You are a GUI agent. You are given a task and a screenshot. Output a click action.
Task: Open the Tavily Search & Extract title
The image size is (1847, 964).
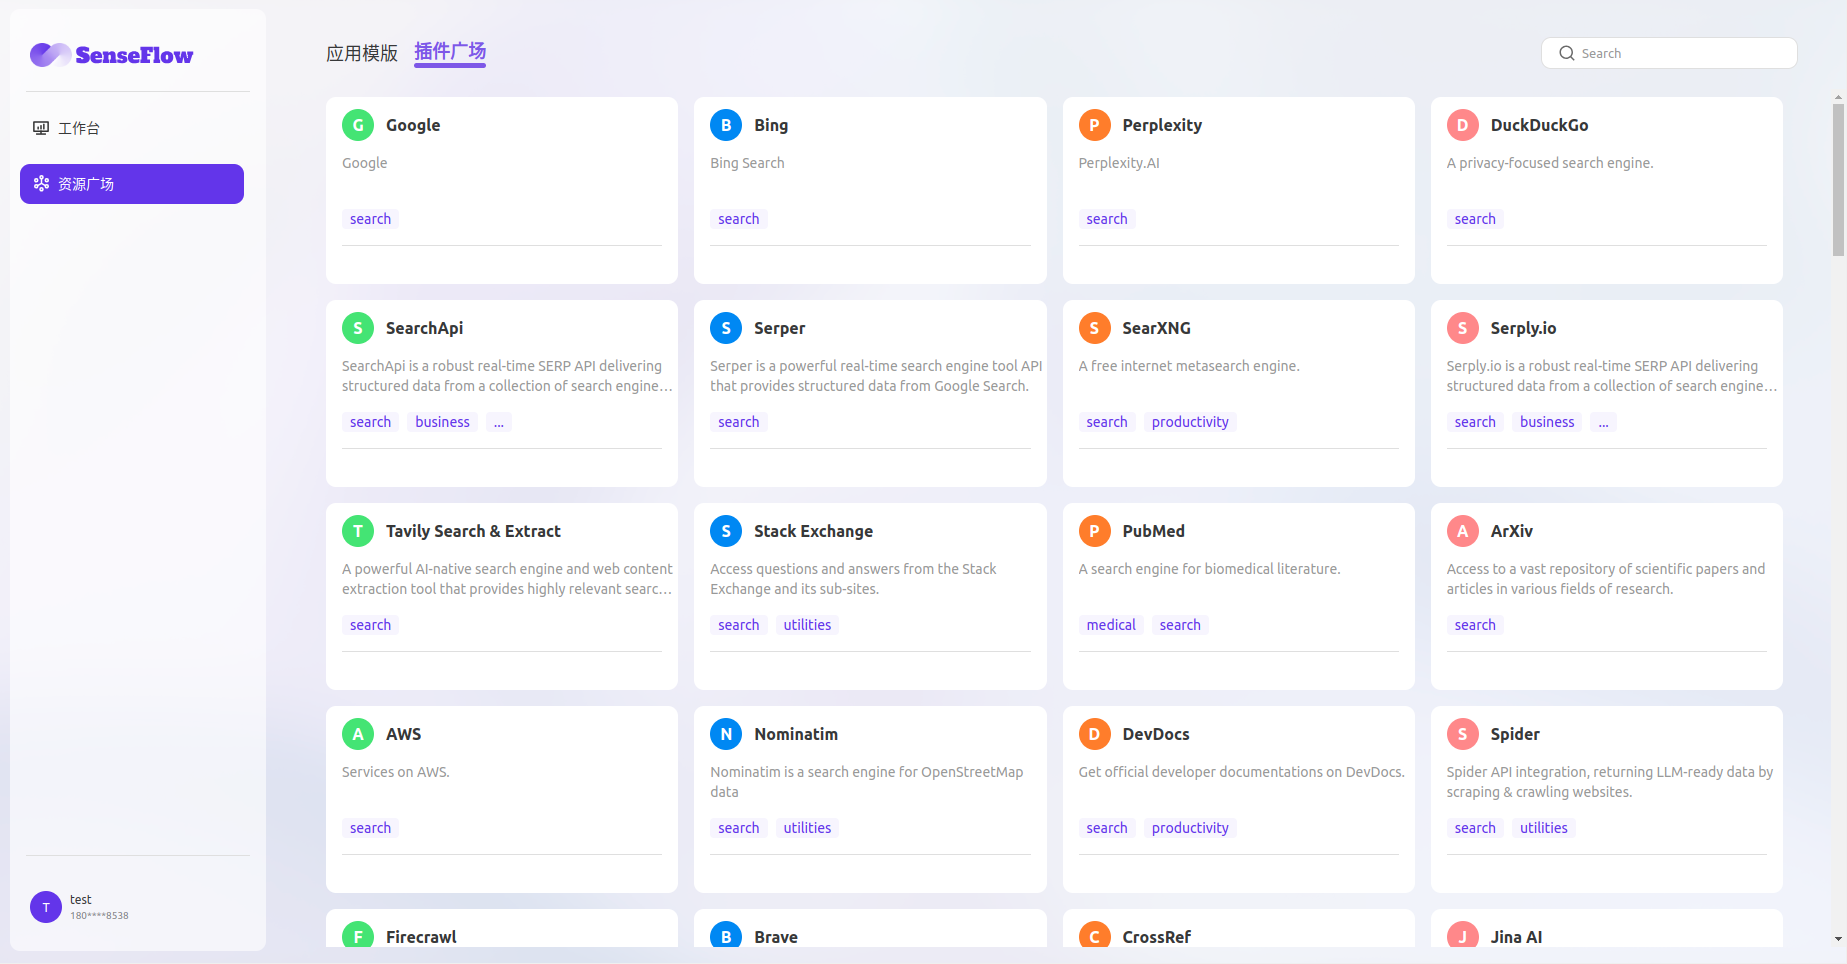coord(473,531)
